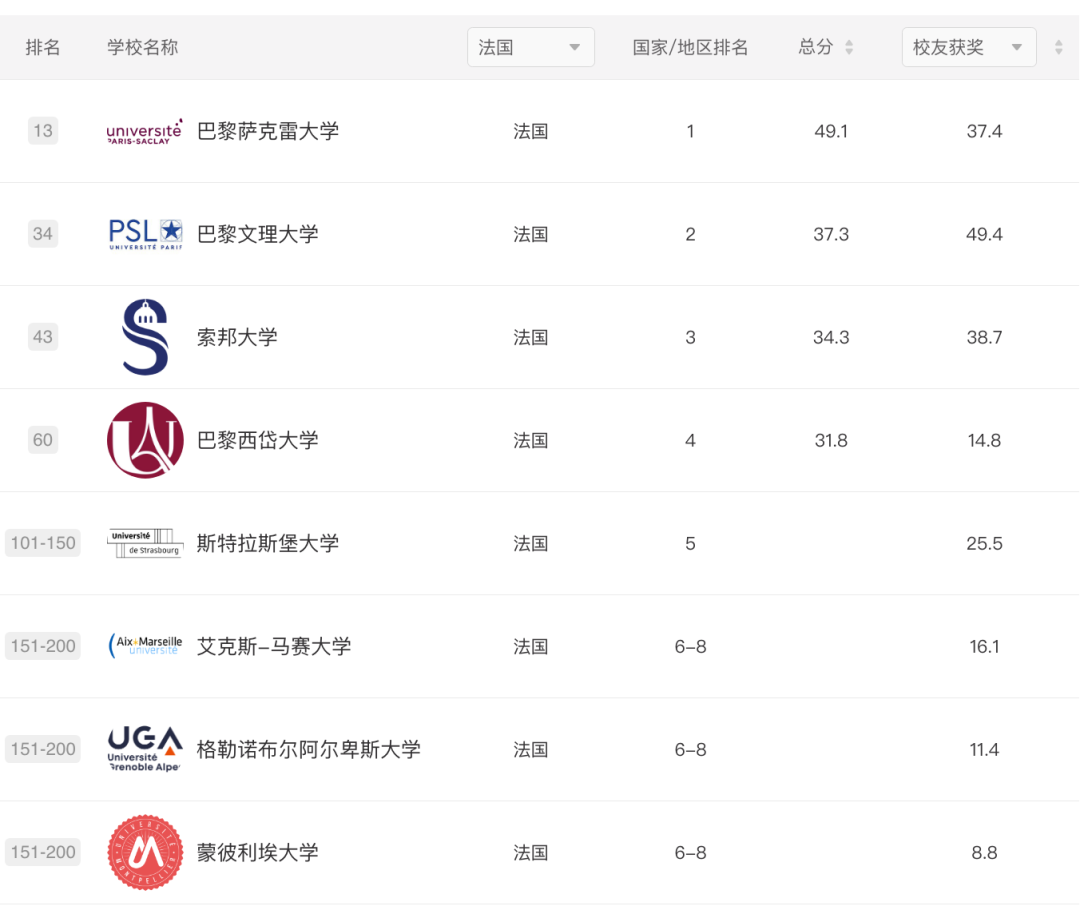Click the 排名 column header

click(43, 47)
